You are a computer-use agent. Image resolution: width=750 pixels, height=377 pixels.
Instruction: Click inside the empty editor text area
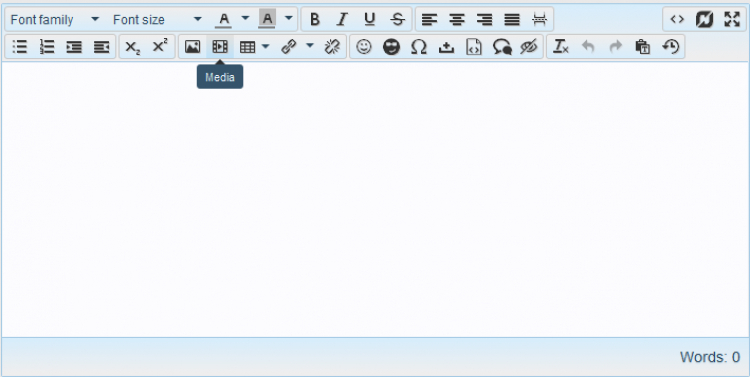375,199
